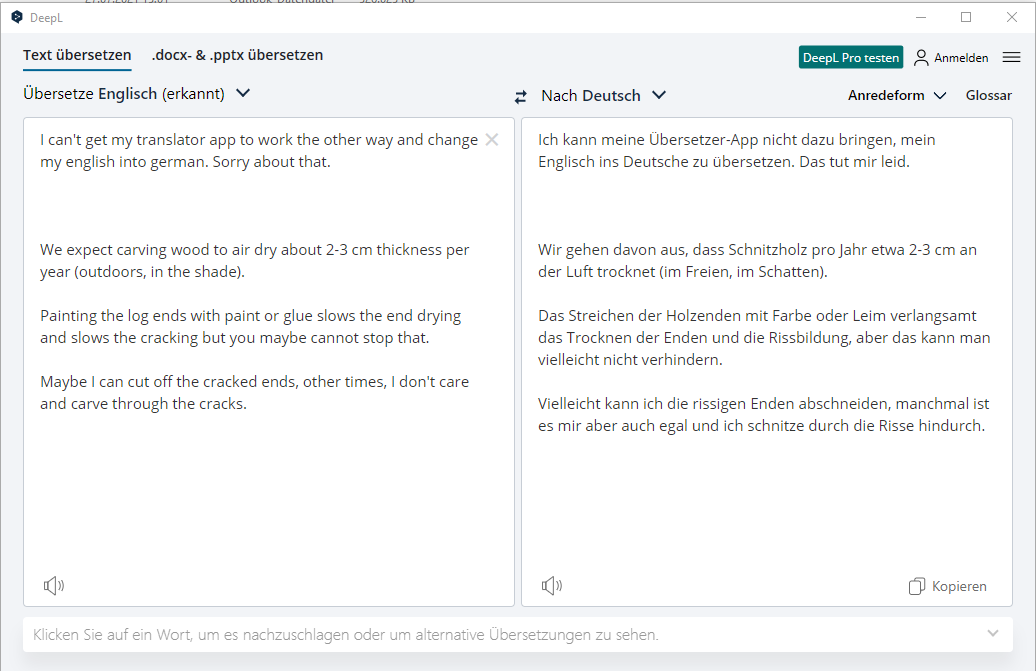Click Übersetze Englisch (erkannt) label
Screen dimensions: 1036x671
pyautogui.click(x=124, y=94)
